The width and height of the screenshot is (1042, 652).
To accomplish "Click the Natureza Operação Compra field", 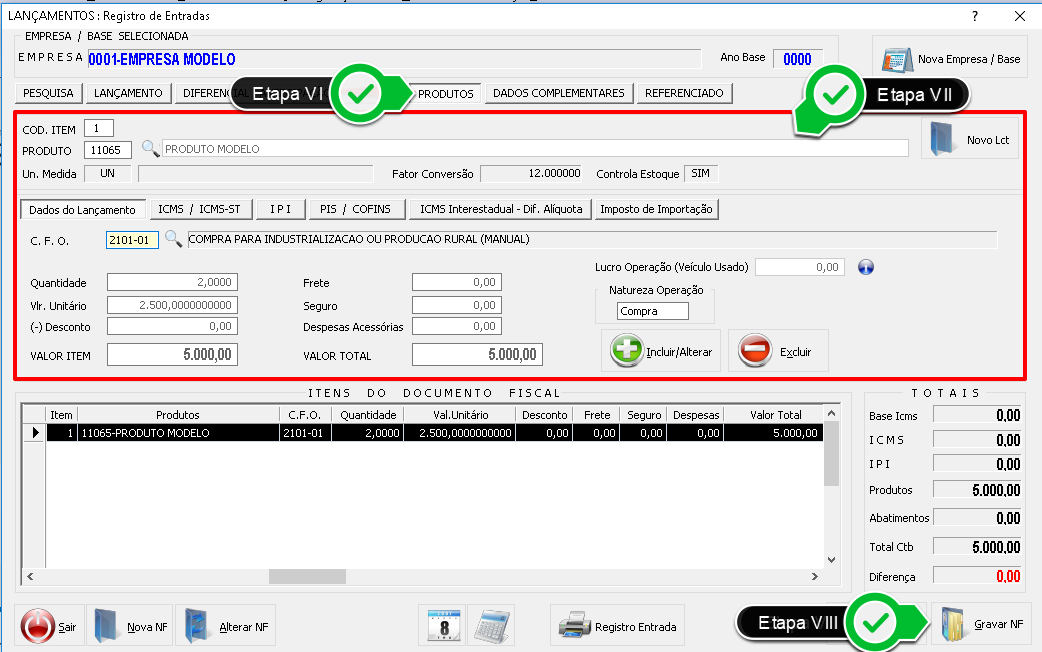I will coord(653,311).
